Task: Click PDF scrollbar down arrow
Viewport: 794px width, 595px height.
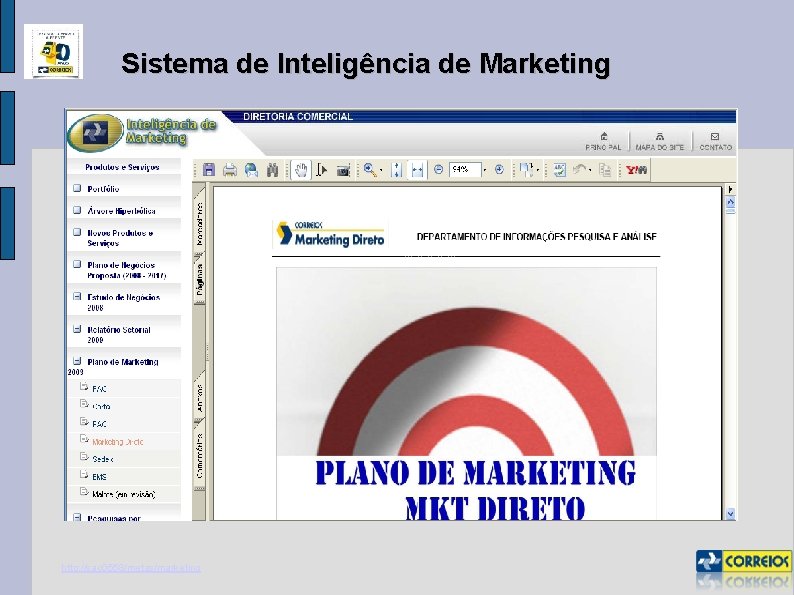Action: (x=730, y=514)
